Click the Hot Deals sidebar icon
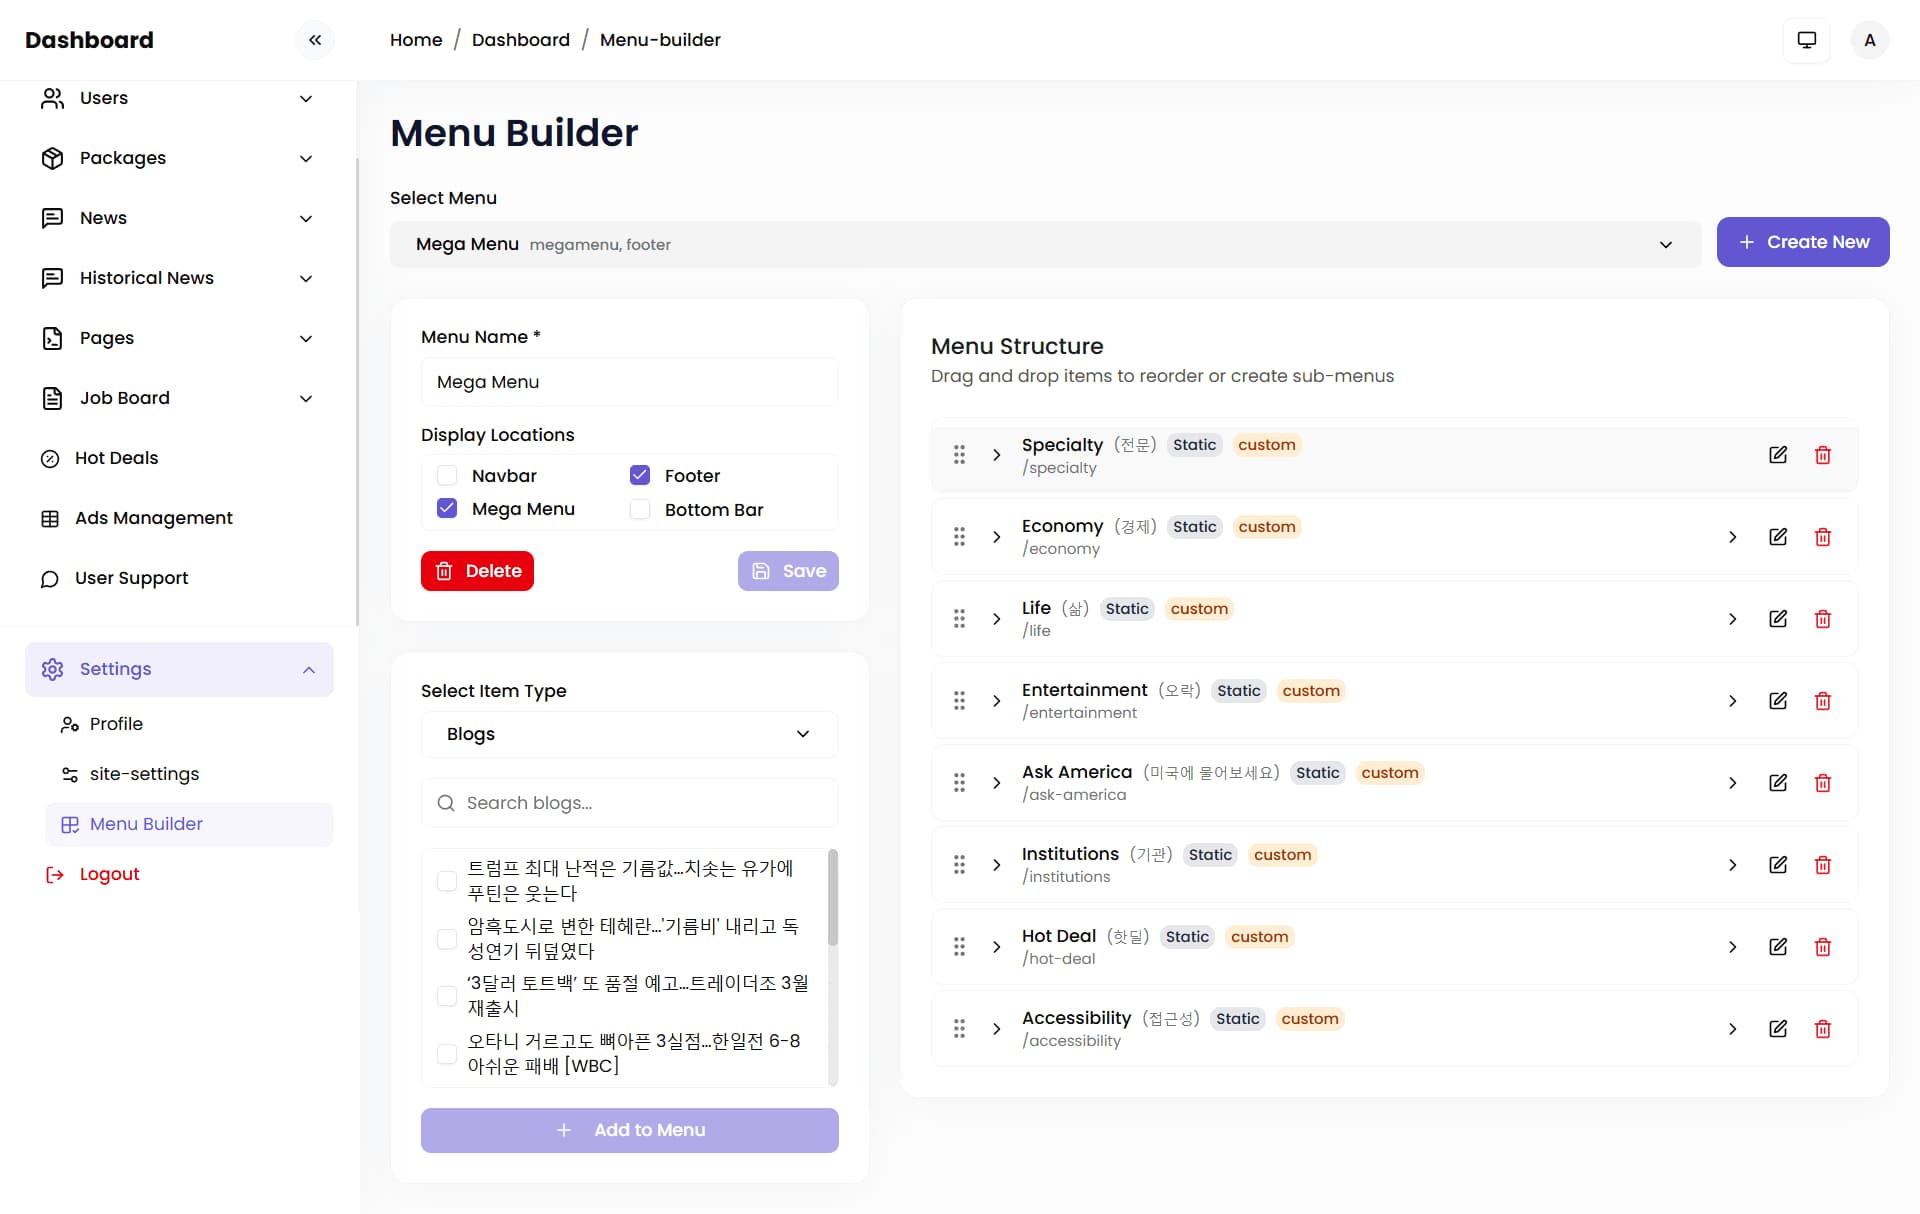The height and width of the screenshot is (1214, 1920). 50,459
